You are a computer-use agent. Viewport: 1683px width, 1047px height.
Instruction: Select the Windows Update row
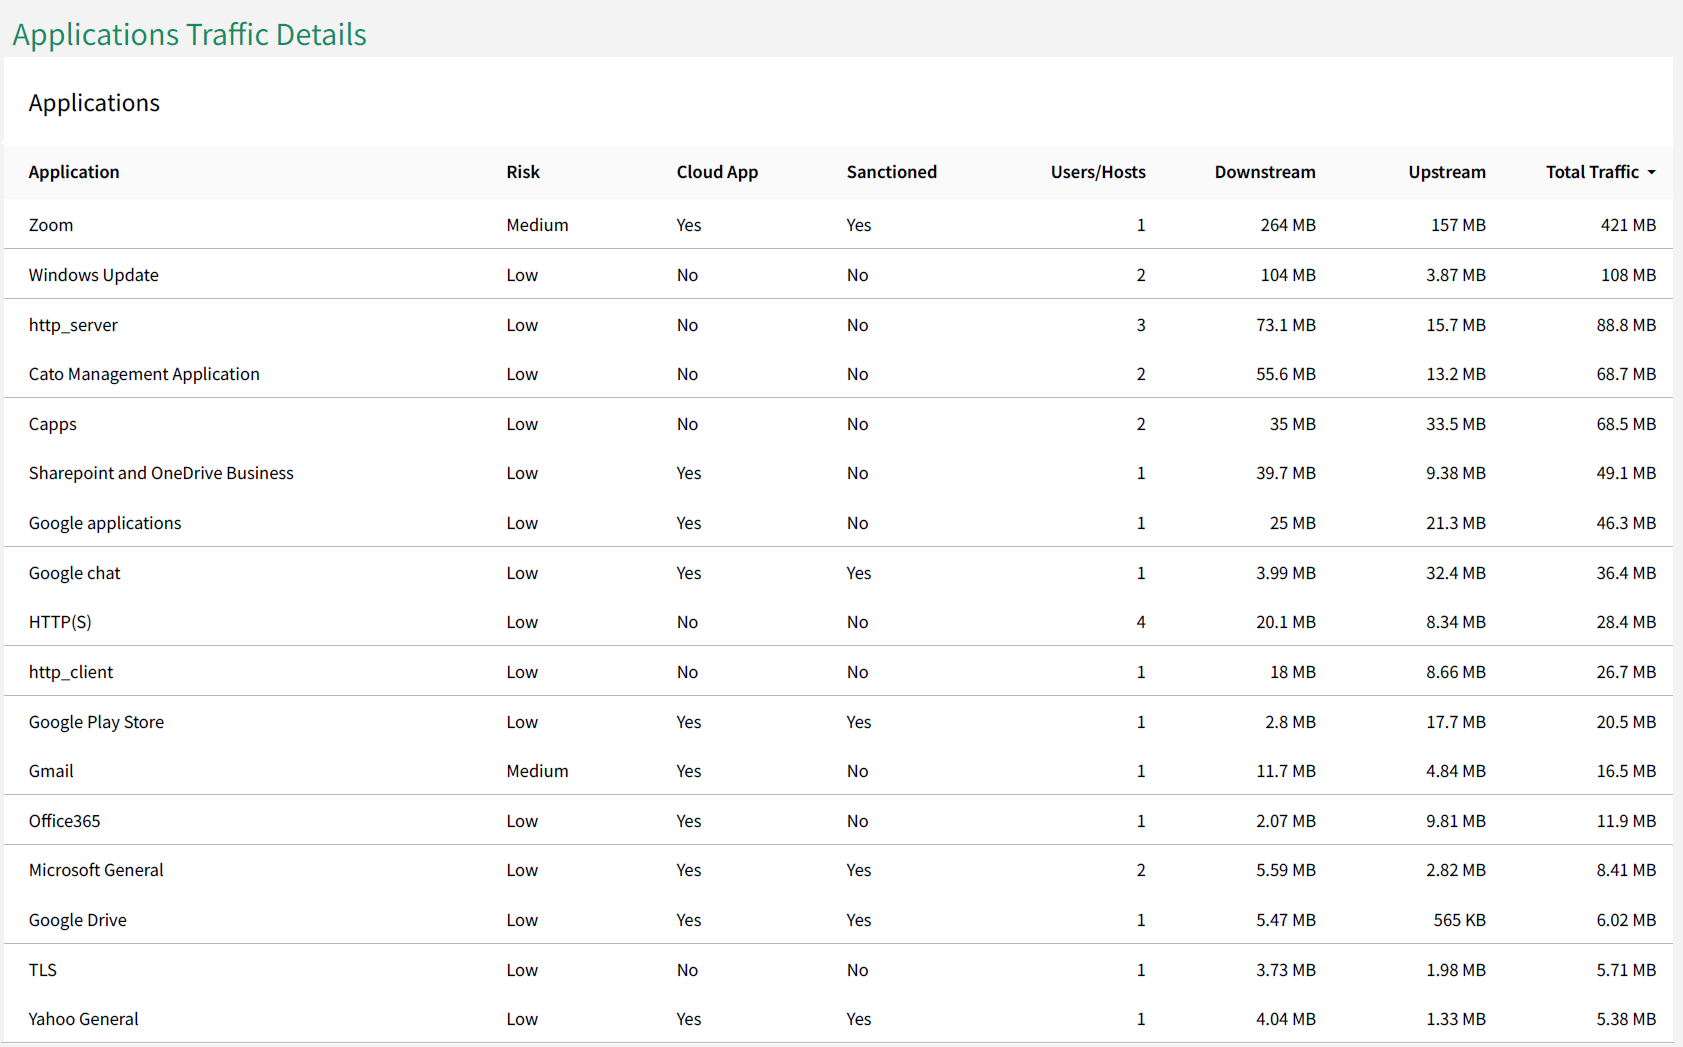point(838,275)
